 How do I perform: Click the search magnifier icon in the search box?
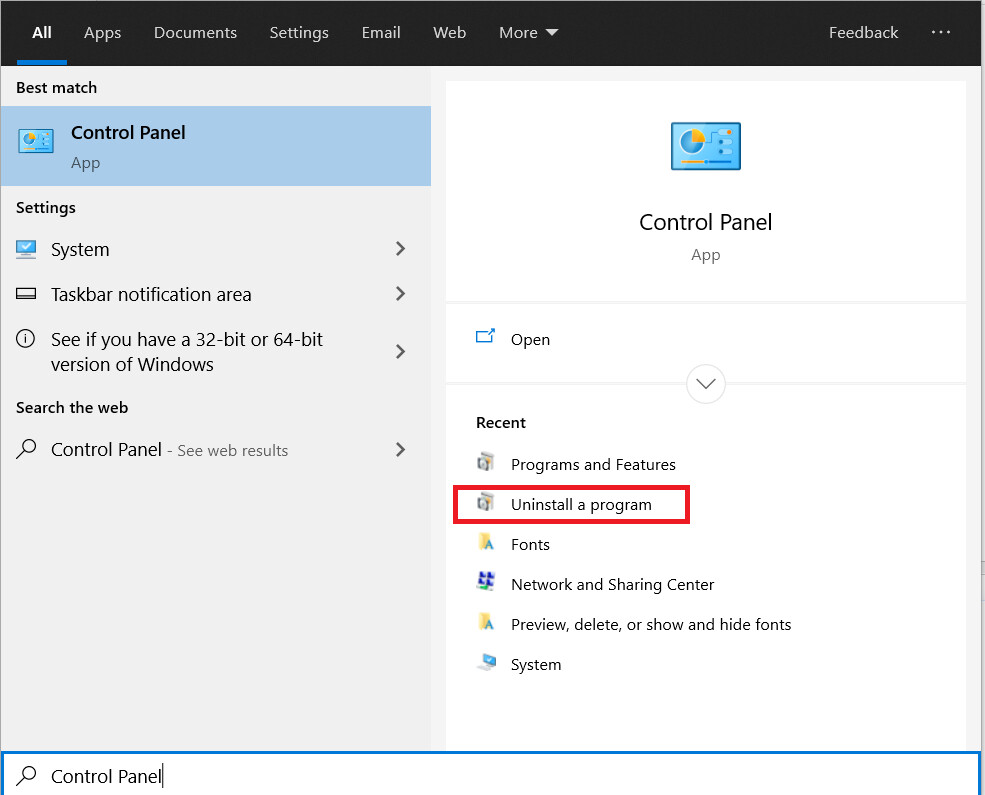(x=26, y=776)
